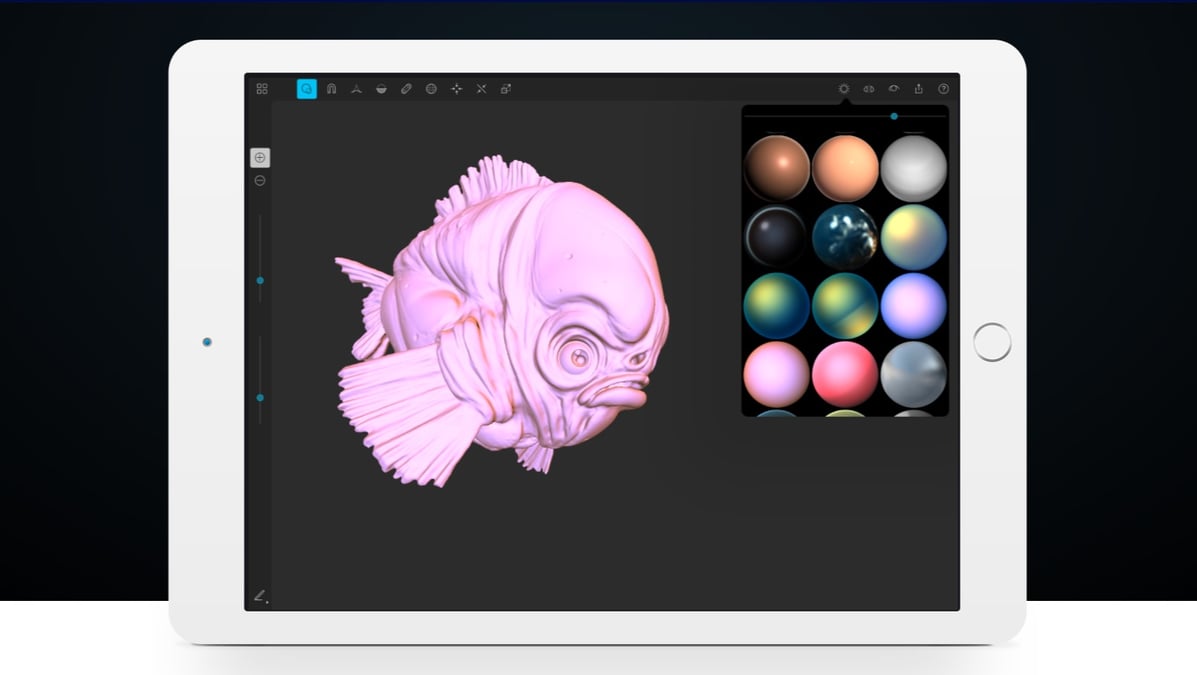Toggle symmetry with the X icon
Image resolution: width=1197 pixels, height=675 pixels.
coord(481,89)
